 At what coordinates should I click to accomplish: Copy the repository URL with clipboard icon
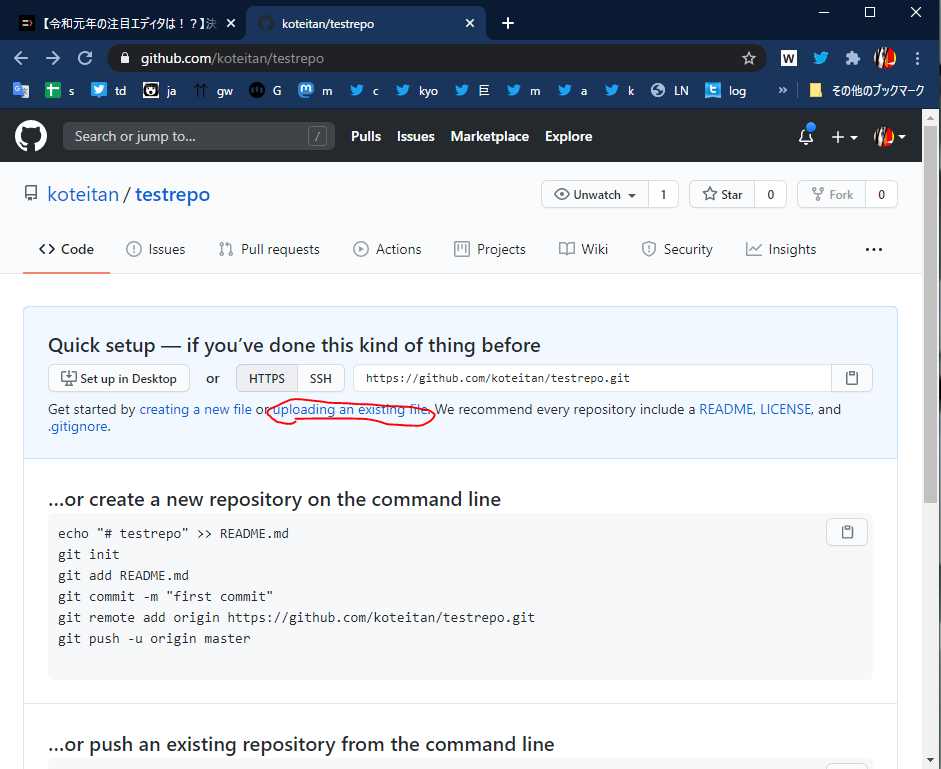coord(852,378)
